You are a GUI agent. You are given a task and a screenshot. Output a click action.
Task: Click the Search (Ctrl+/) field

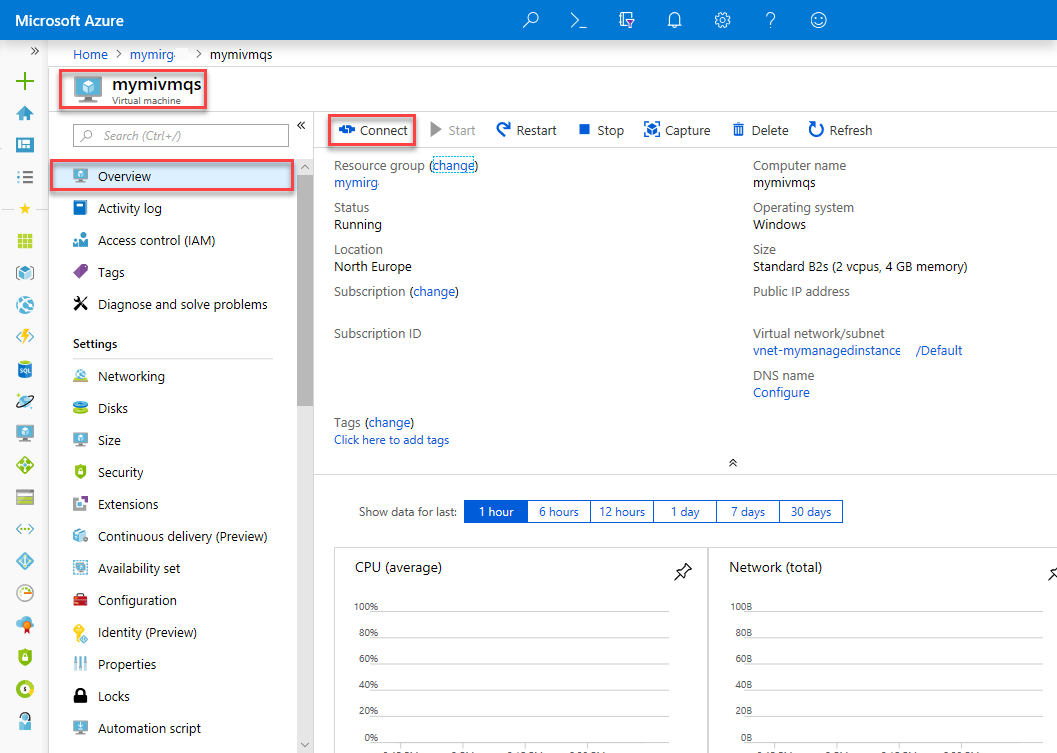180,134
